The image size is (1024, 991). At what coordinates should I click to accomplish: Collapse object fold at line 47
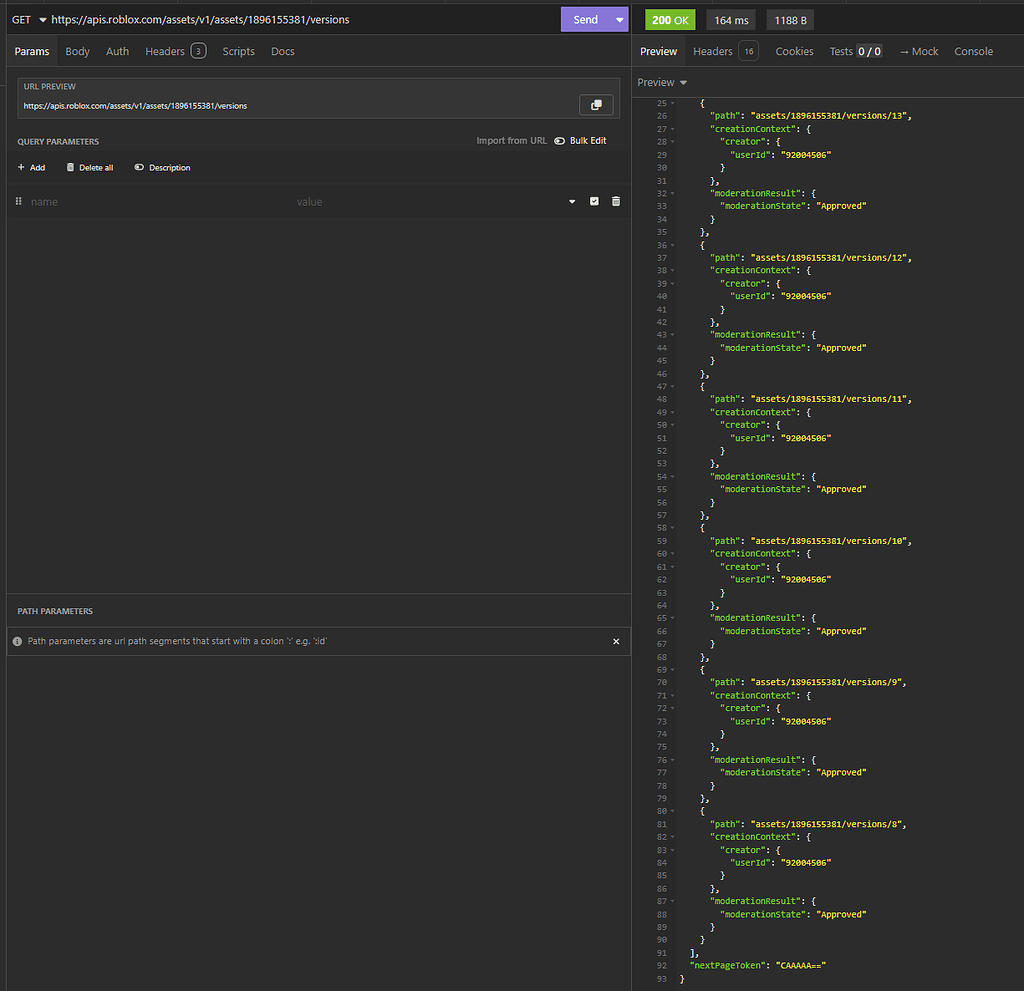click(673, 387)
